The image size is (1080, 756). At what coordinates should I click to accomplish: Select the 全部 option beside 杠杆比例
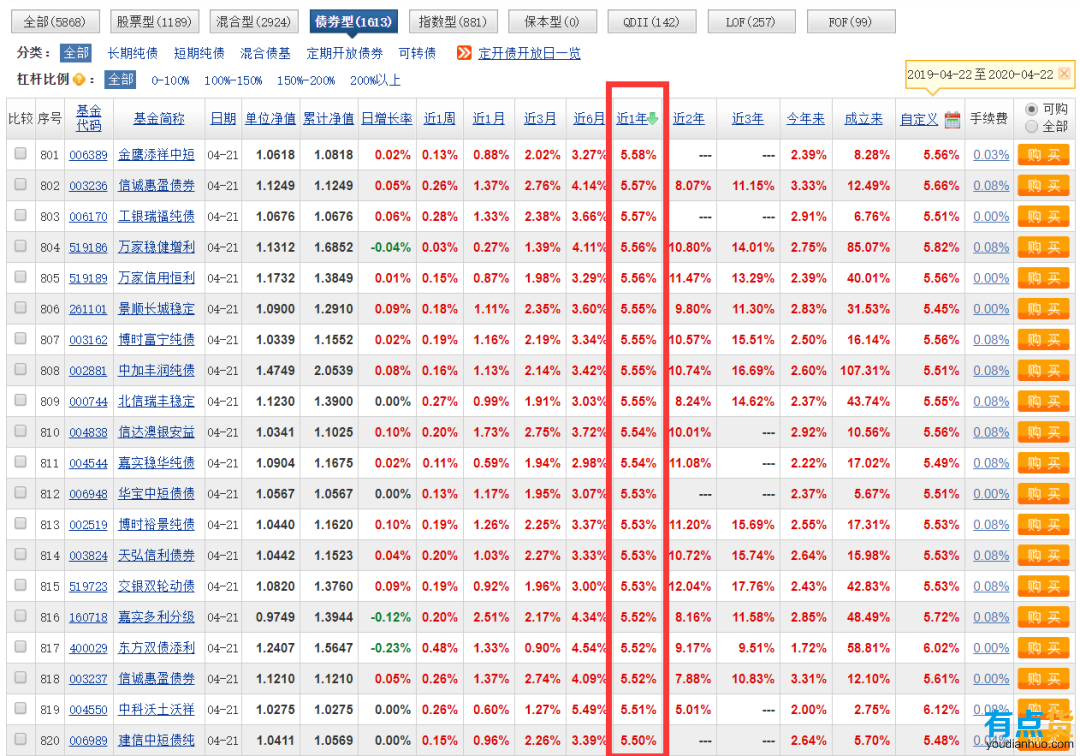pyautogui.click(x=121, y=80)
